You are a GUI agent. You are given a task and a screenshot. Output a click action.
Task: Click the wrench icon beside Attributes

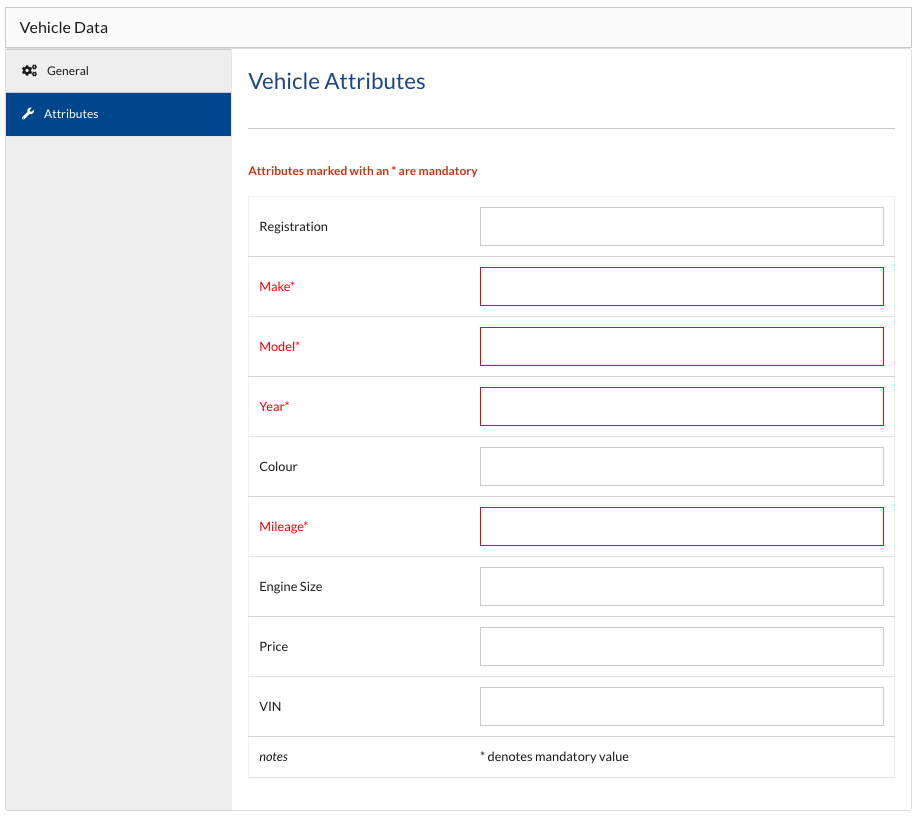28,114
